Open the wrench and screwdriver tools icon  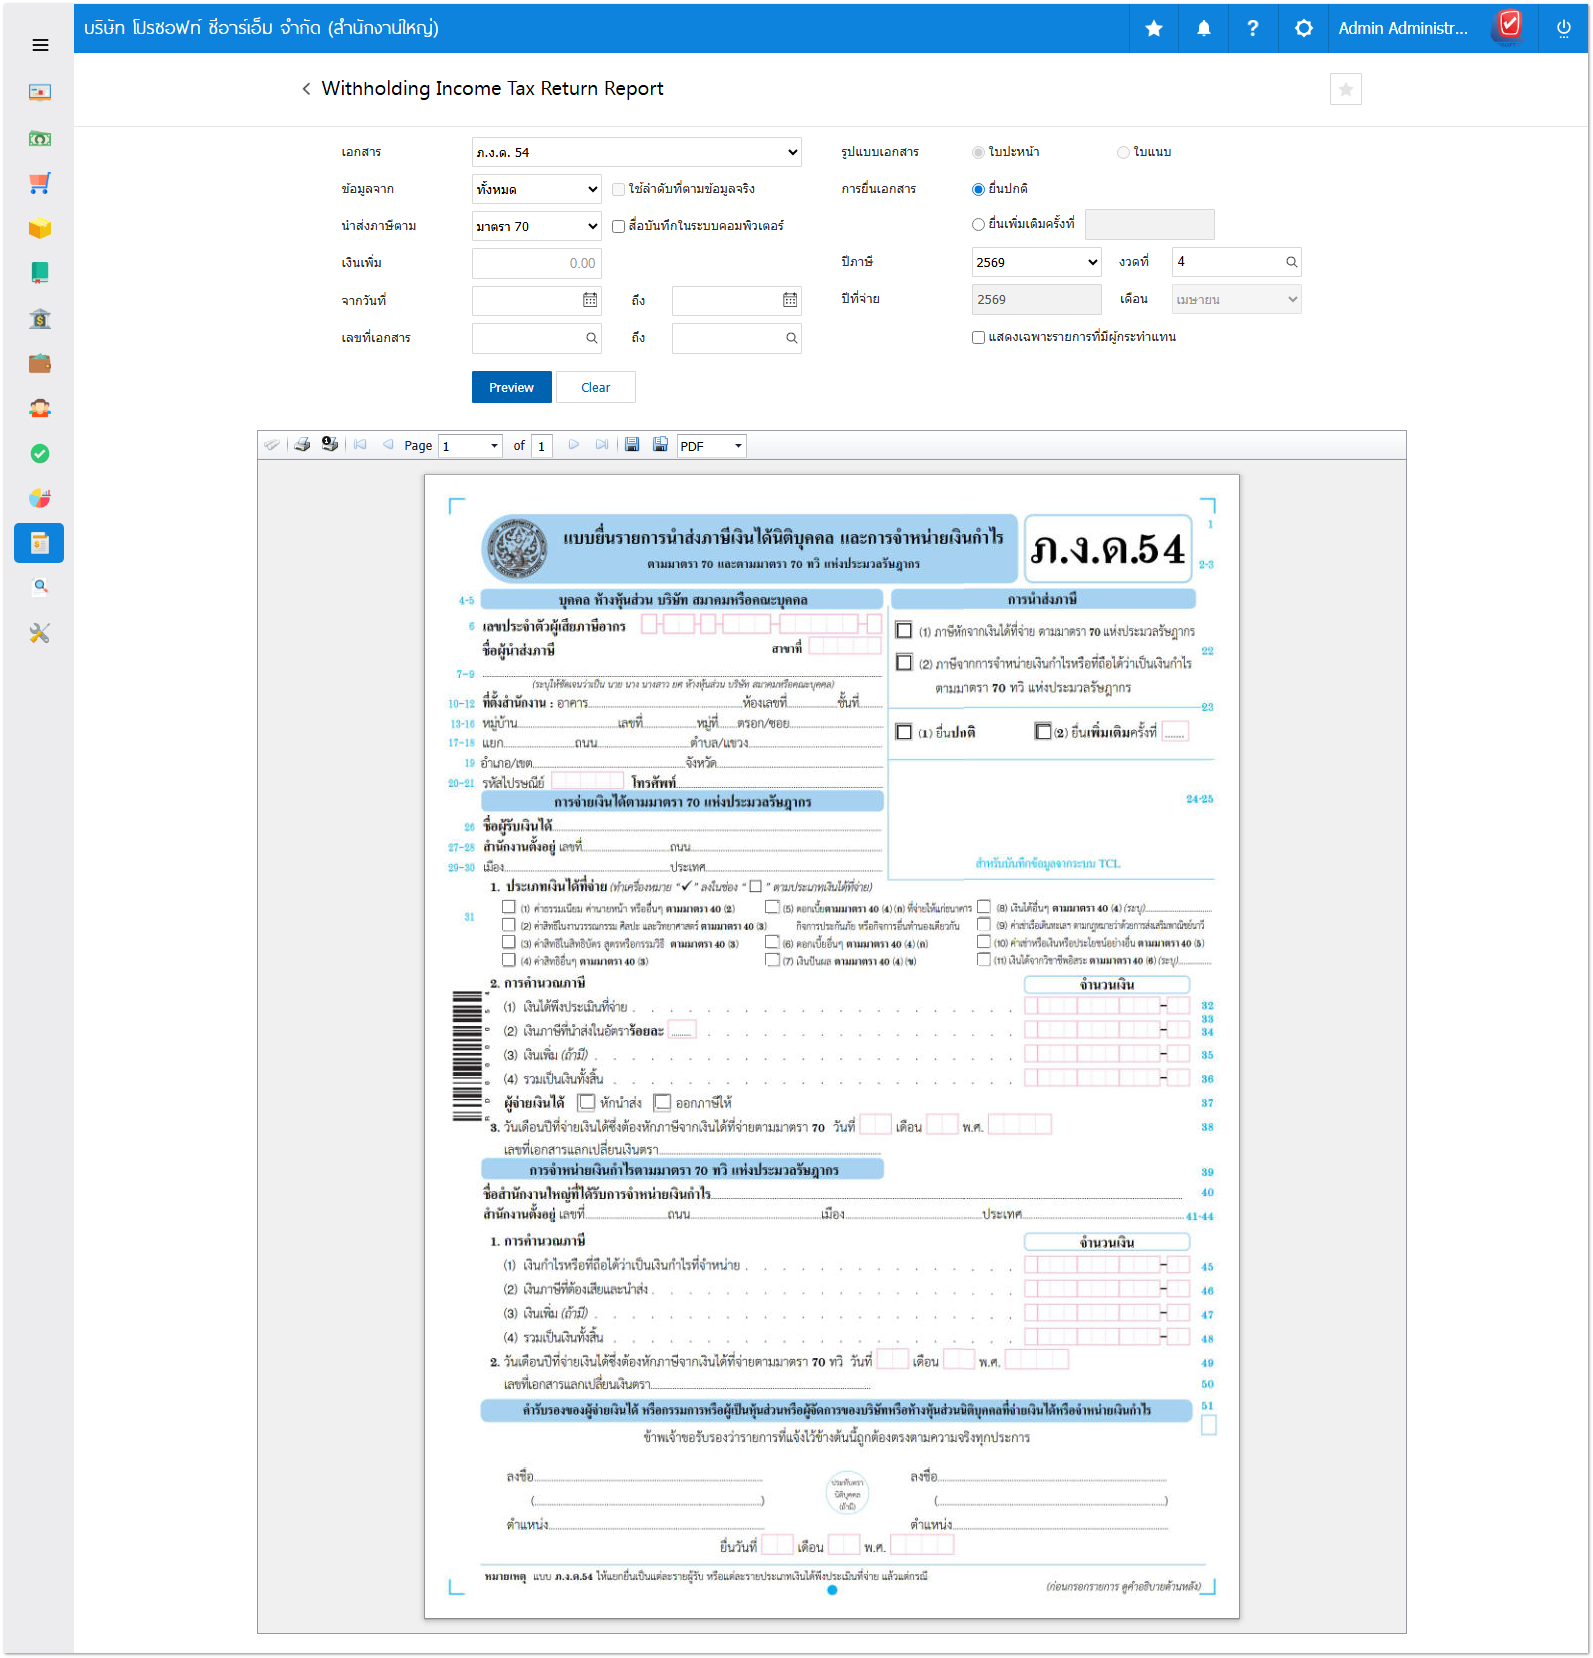point(40,633)
